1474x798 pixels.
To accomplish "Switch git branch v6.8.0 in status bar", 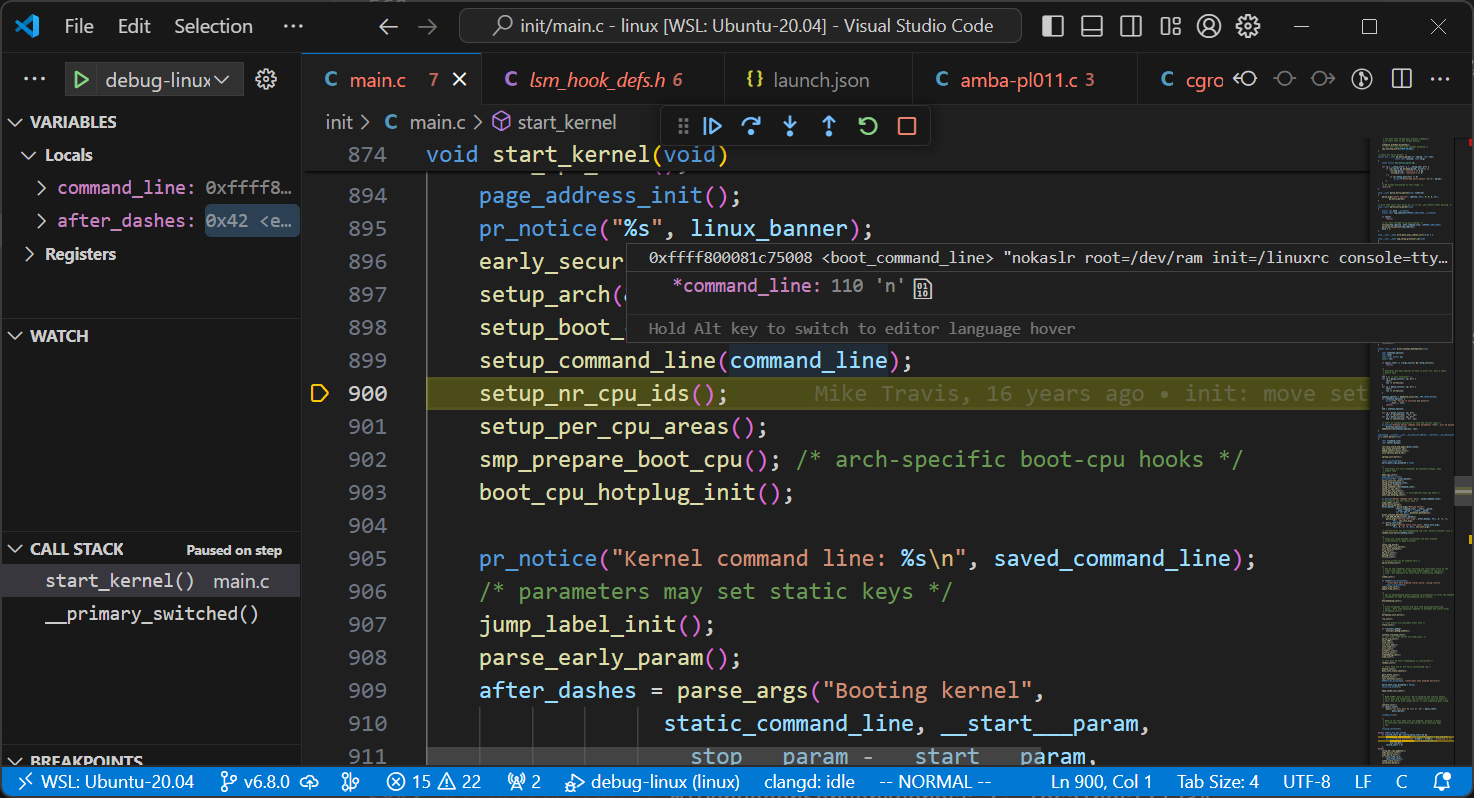I will click(x=254, y=782).
